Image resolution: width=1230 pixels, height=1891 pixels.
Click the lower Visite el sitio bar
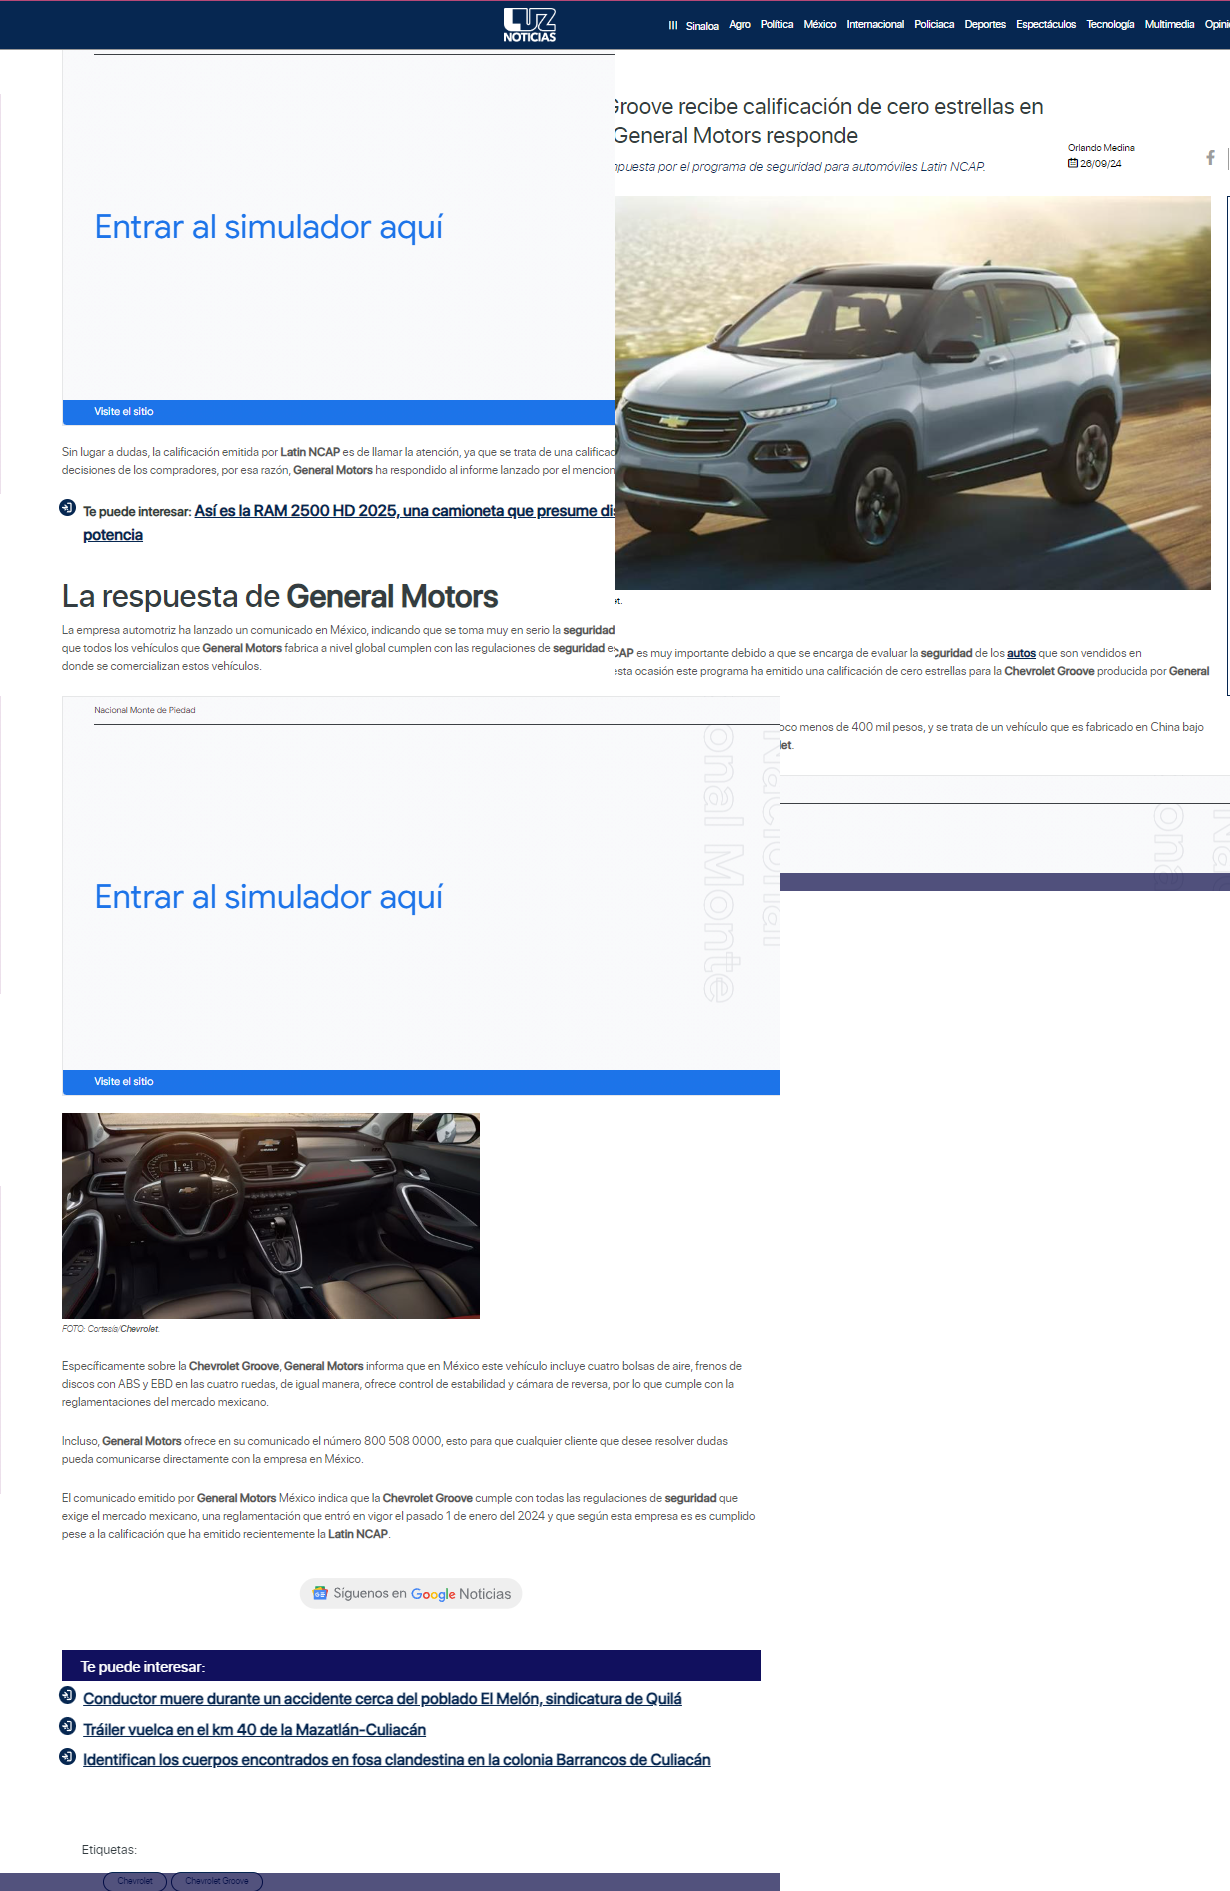pyautogui.click(x=421, y=1082)
